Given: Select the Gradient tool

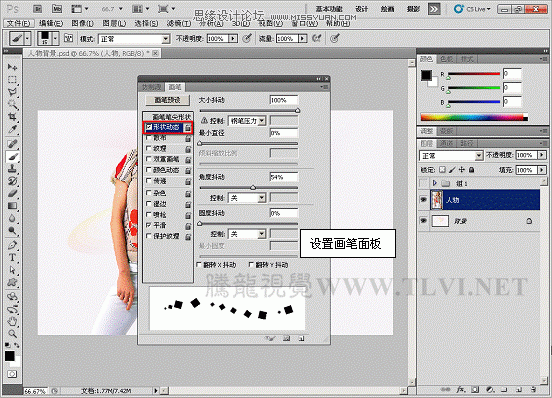Looking at the screenshot, I should click(12, 206).
